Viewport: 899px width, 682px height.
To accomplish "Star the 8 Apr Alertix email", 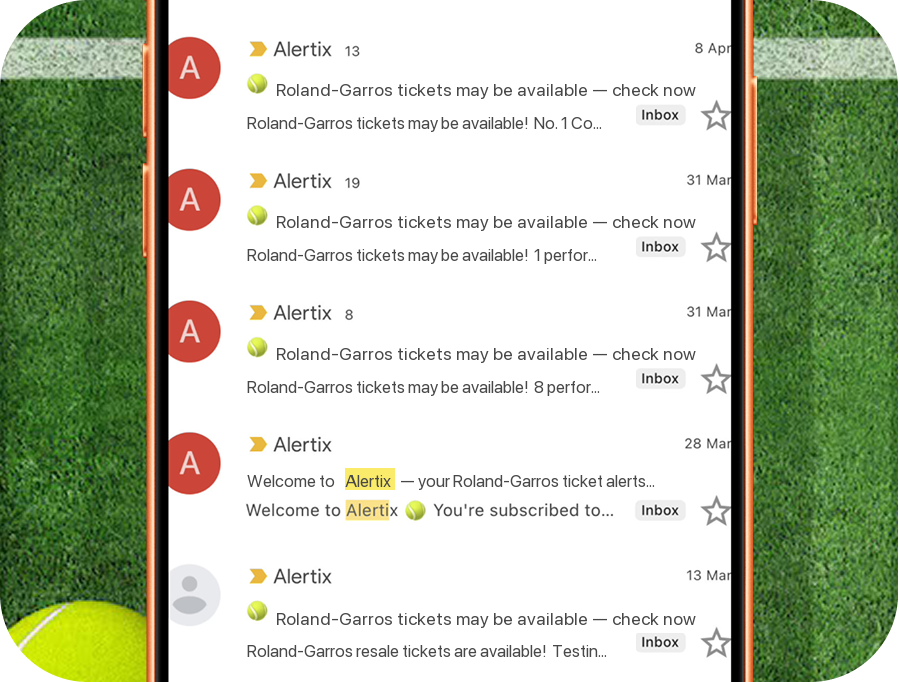I will click(x=715, y=116).
